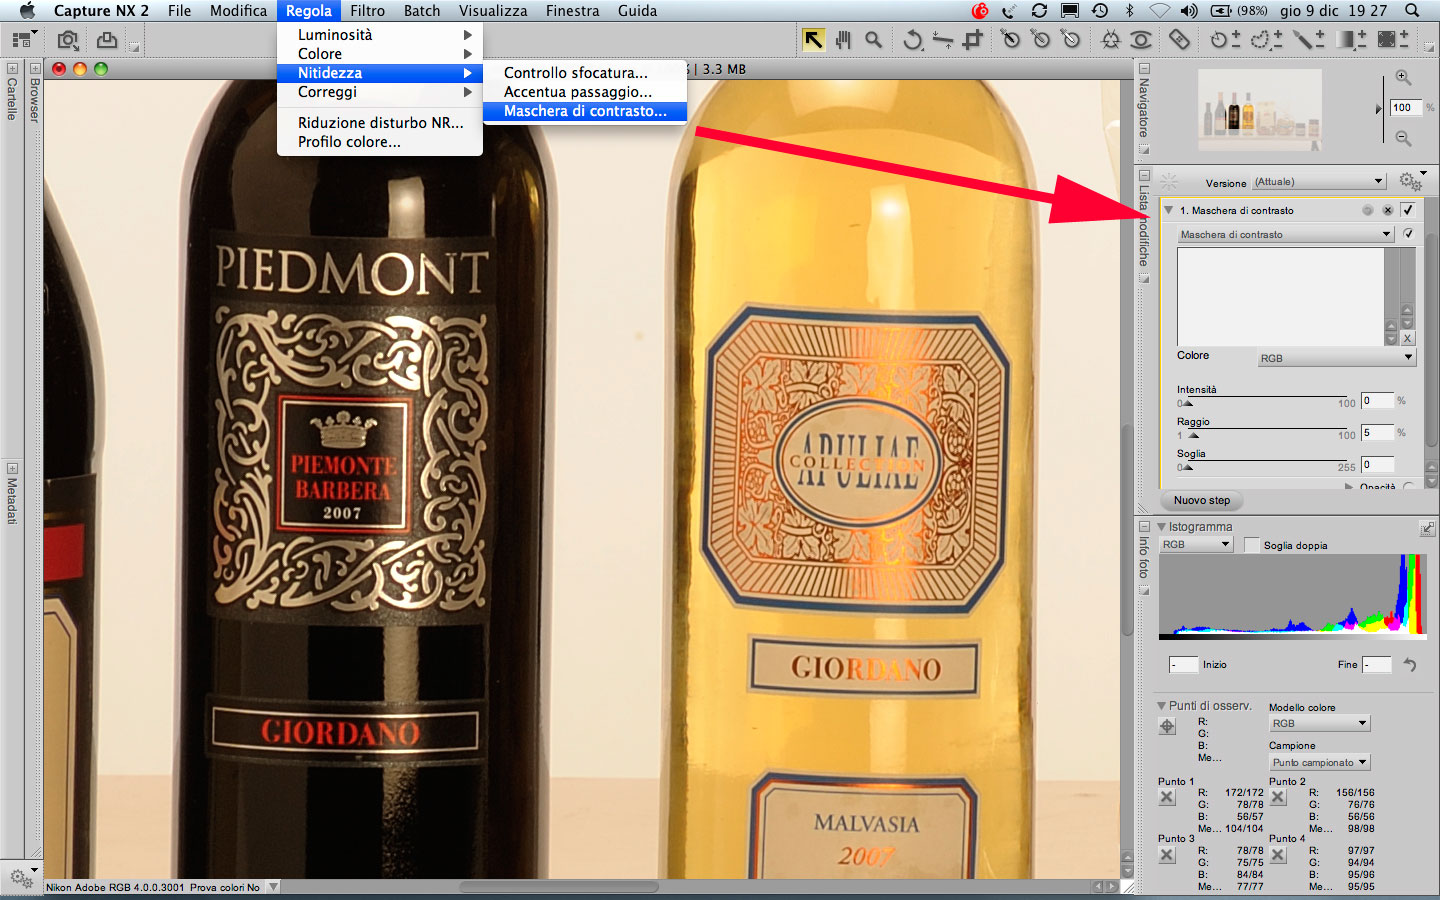Zoom out with navigator minus magnifier
Image resolution: width=1440 pixels, height=900 pixels.
[x=1403, y=139]
